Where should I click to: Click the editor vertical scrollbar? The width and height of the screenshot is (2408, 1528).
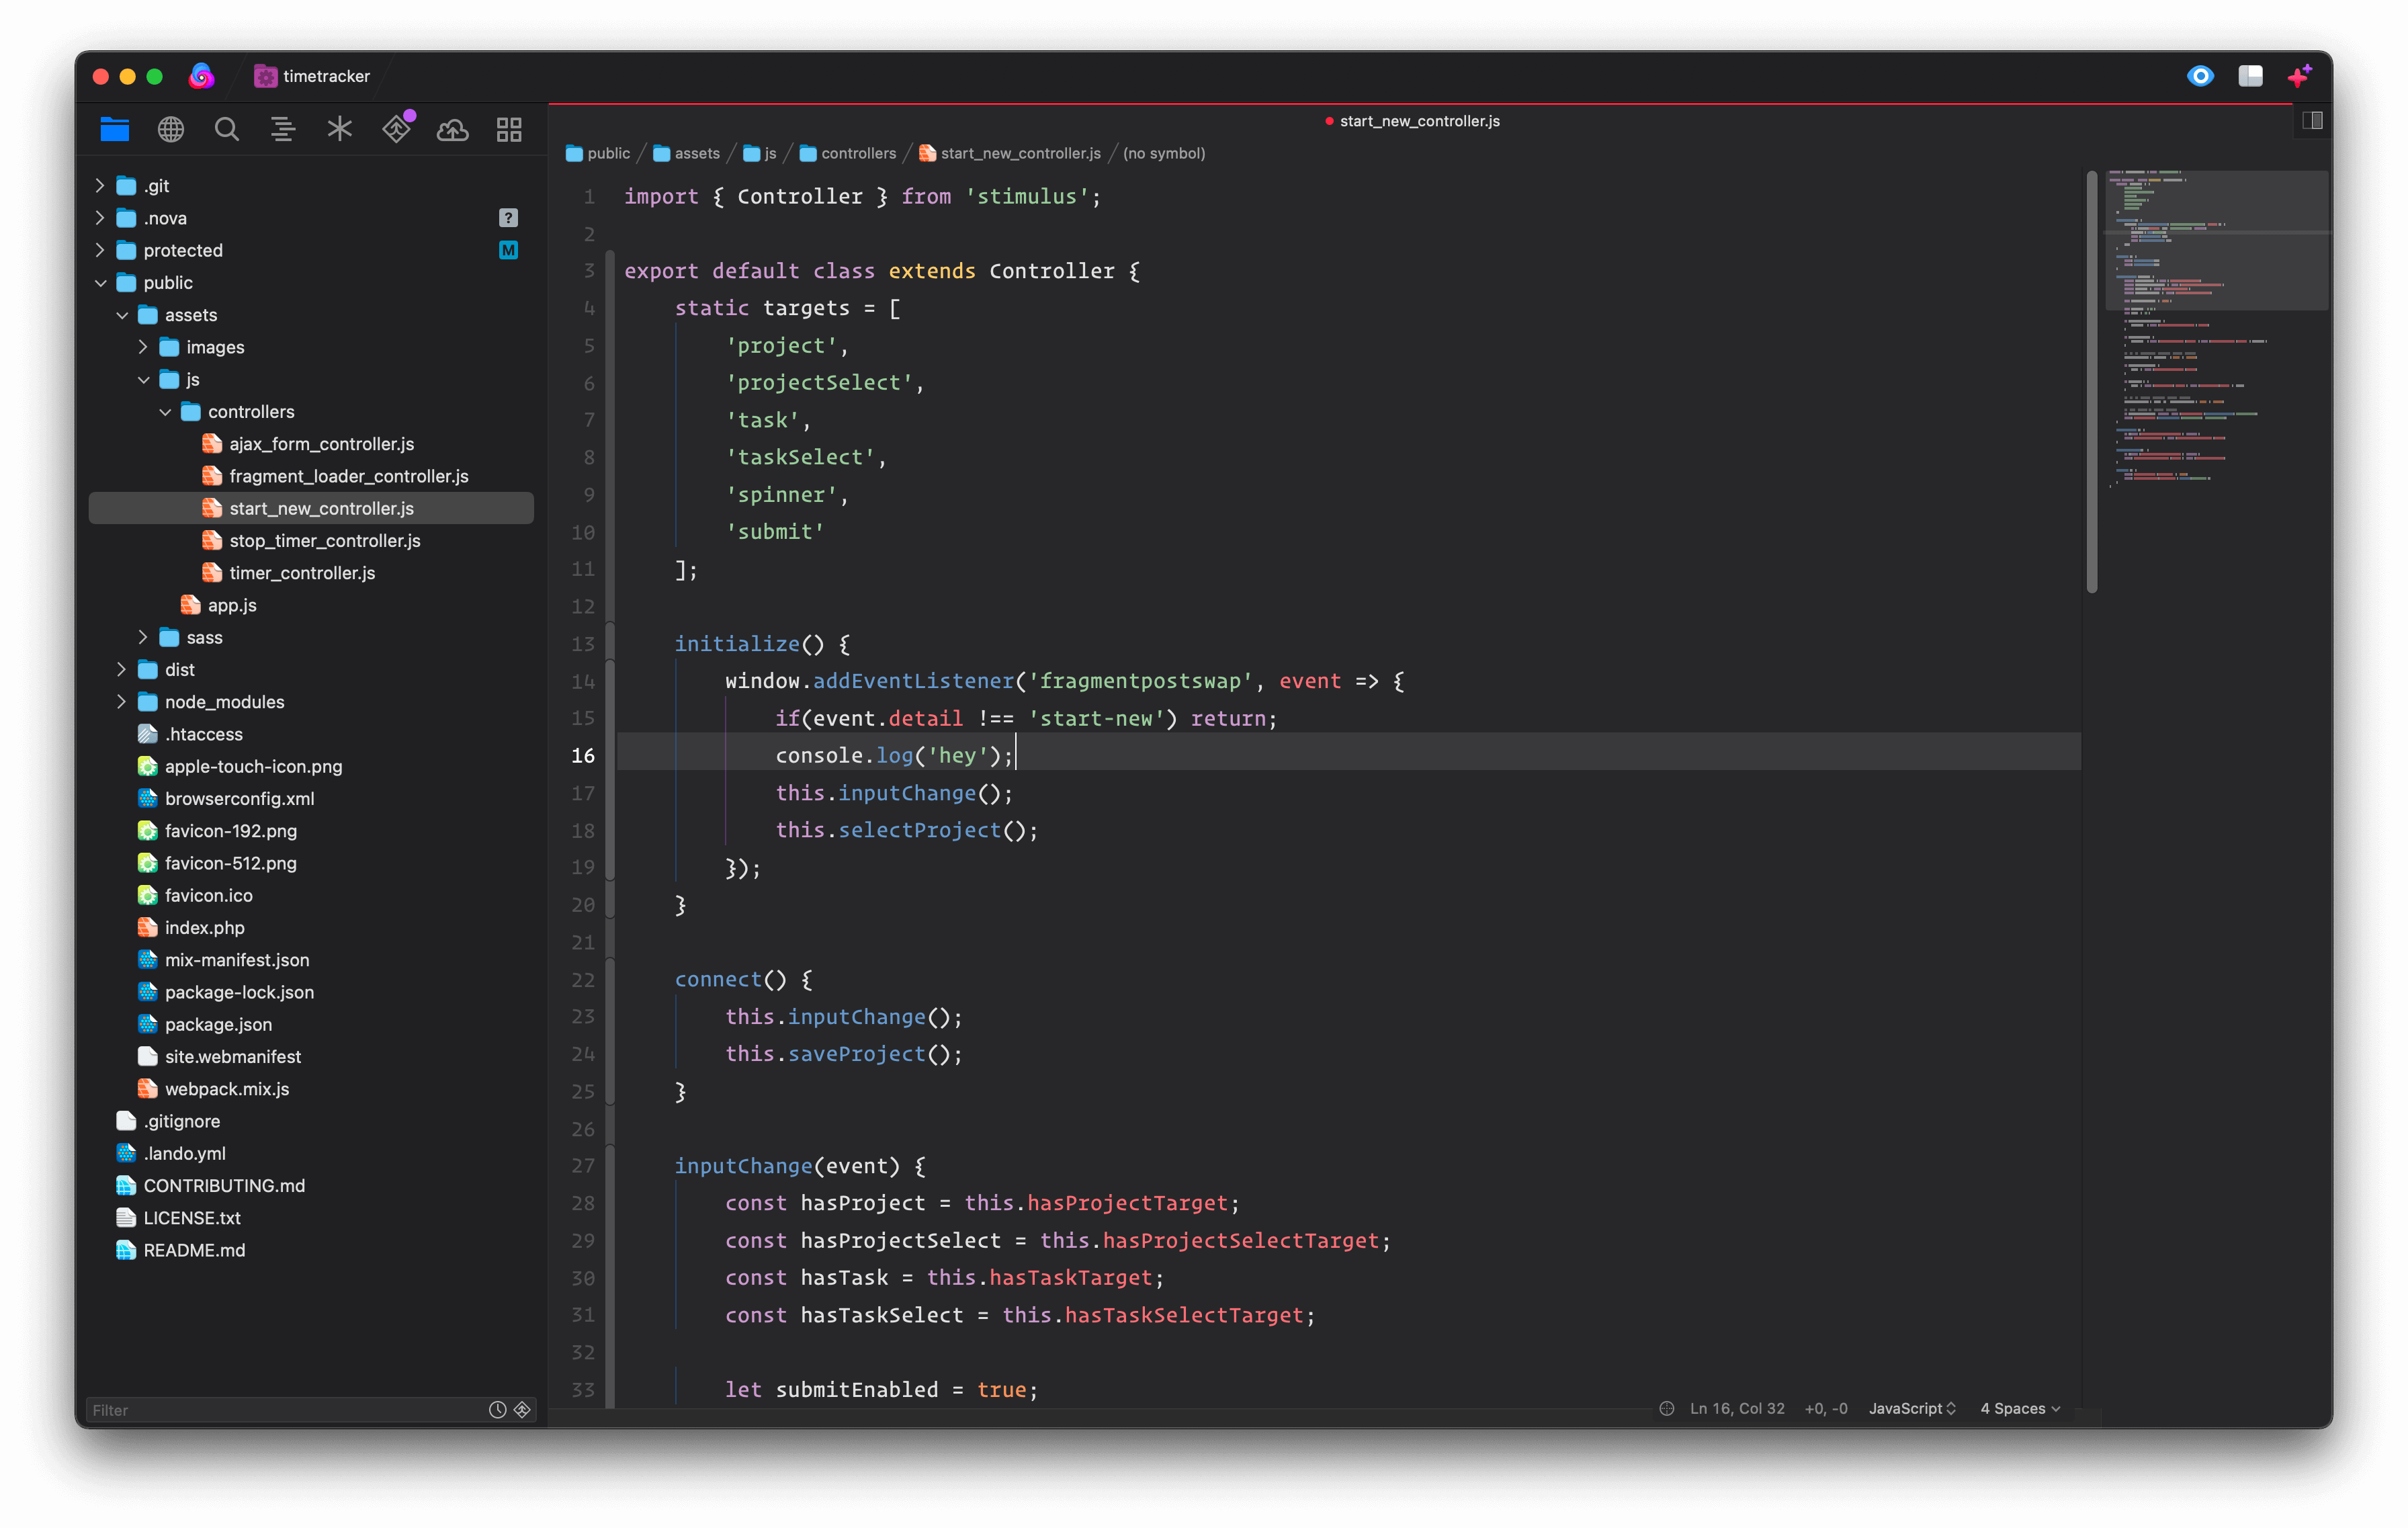[x=2092, y=380]
